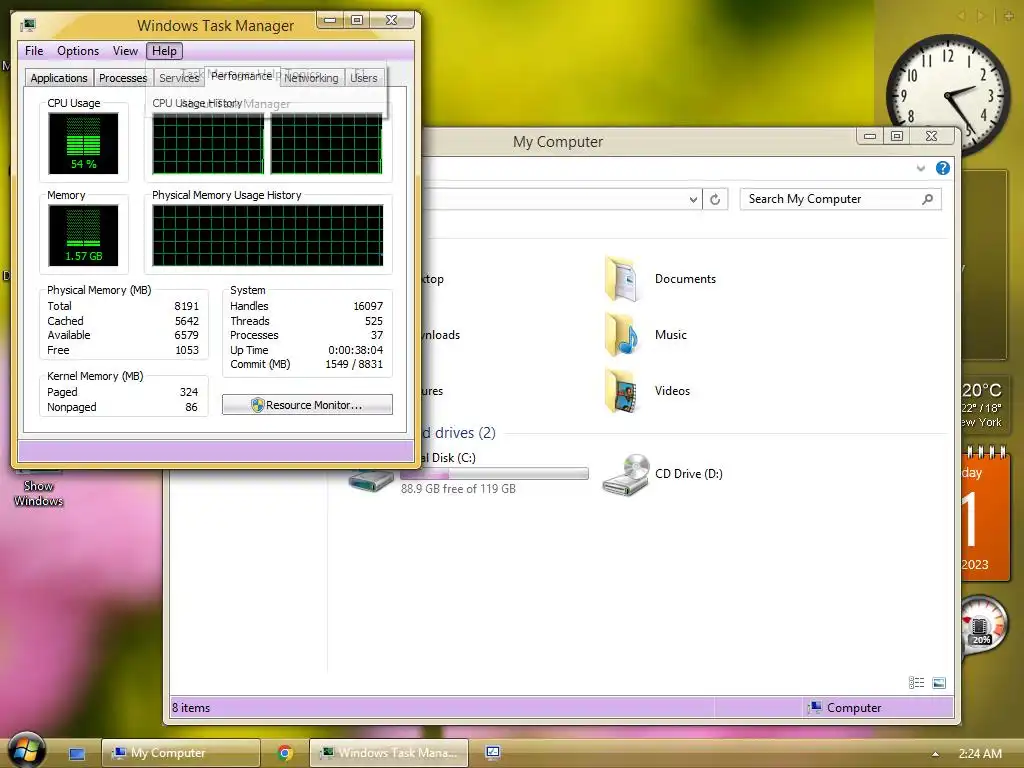Click the CPU Usage gauge showing 54%
The height and width of the screenshot is (768, 1024).
(x=83, y=143)
